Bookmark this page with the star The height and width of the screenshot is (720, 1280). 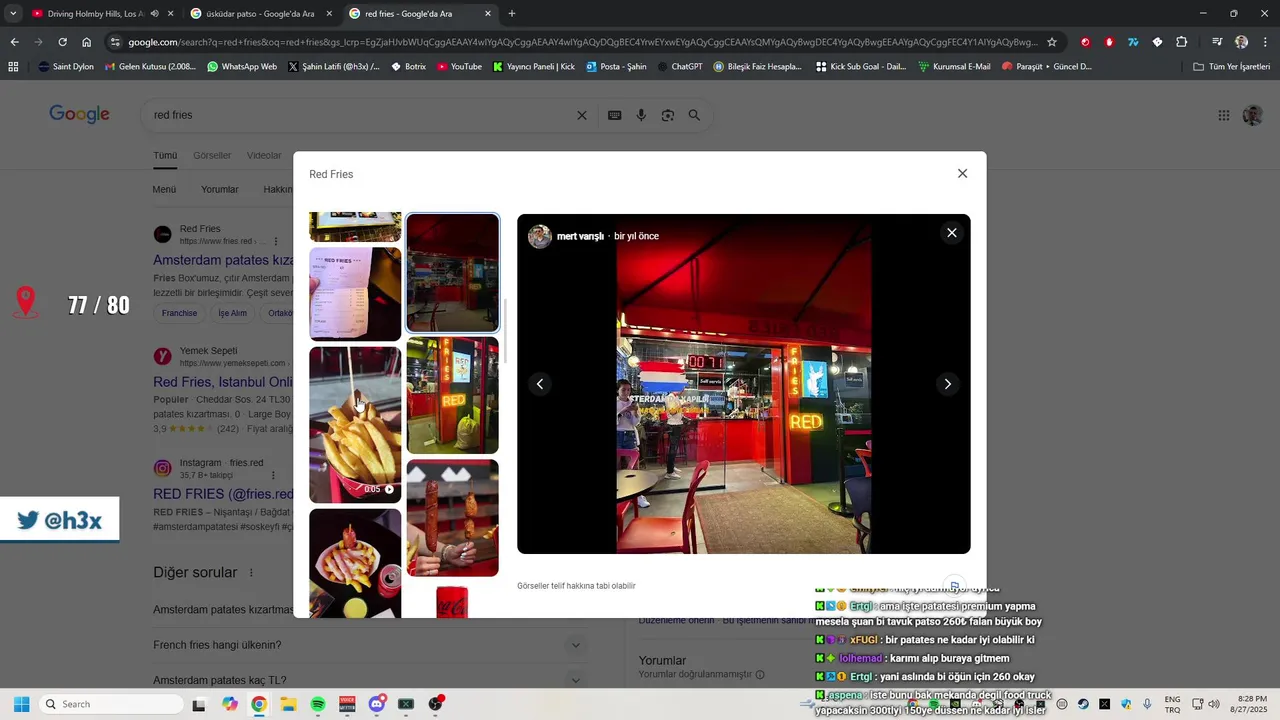click(1052, 42)
